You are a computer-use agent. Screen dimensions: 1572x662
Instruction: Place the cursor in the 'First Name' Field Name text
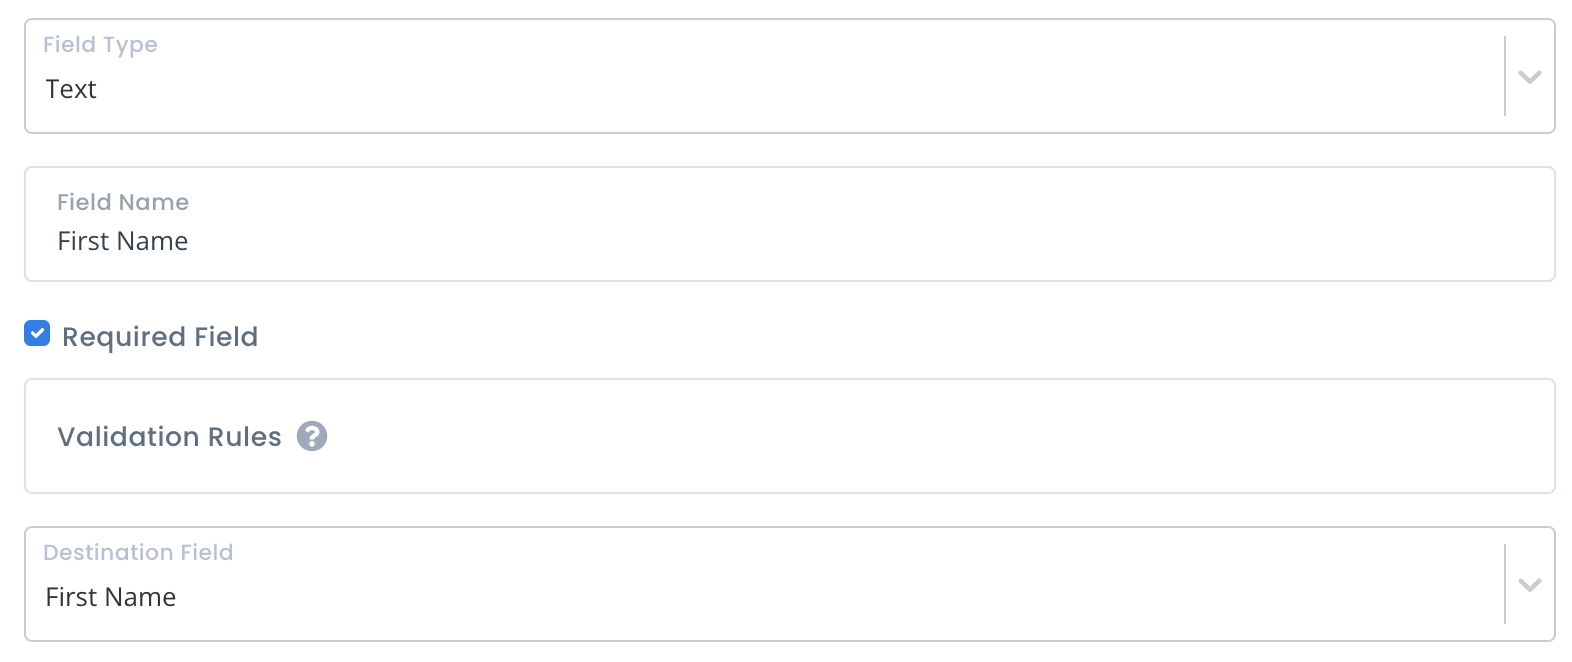coord(123,241)
